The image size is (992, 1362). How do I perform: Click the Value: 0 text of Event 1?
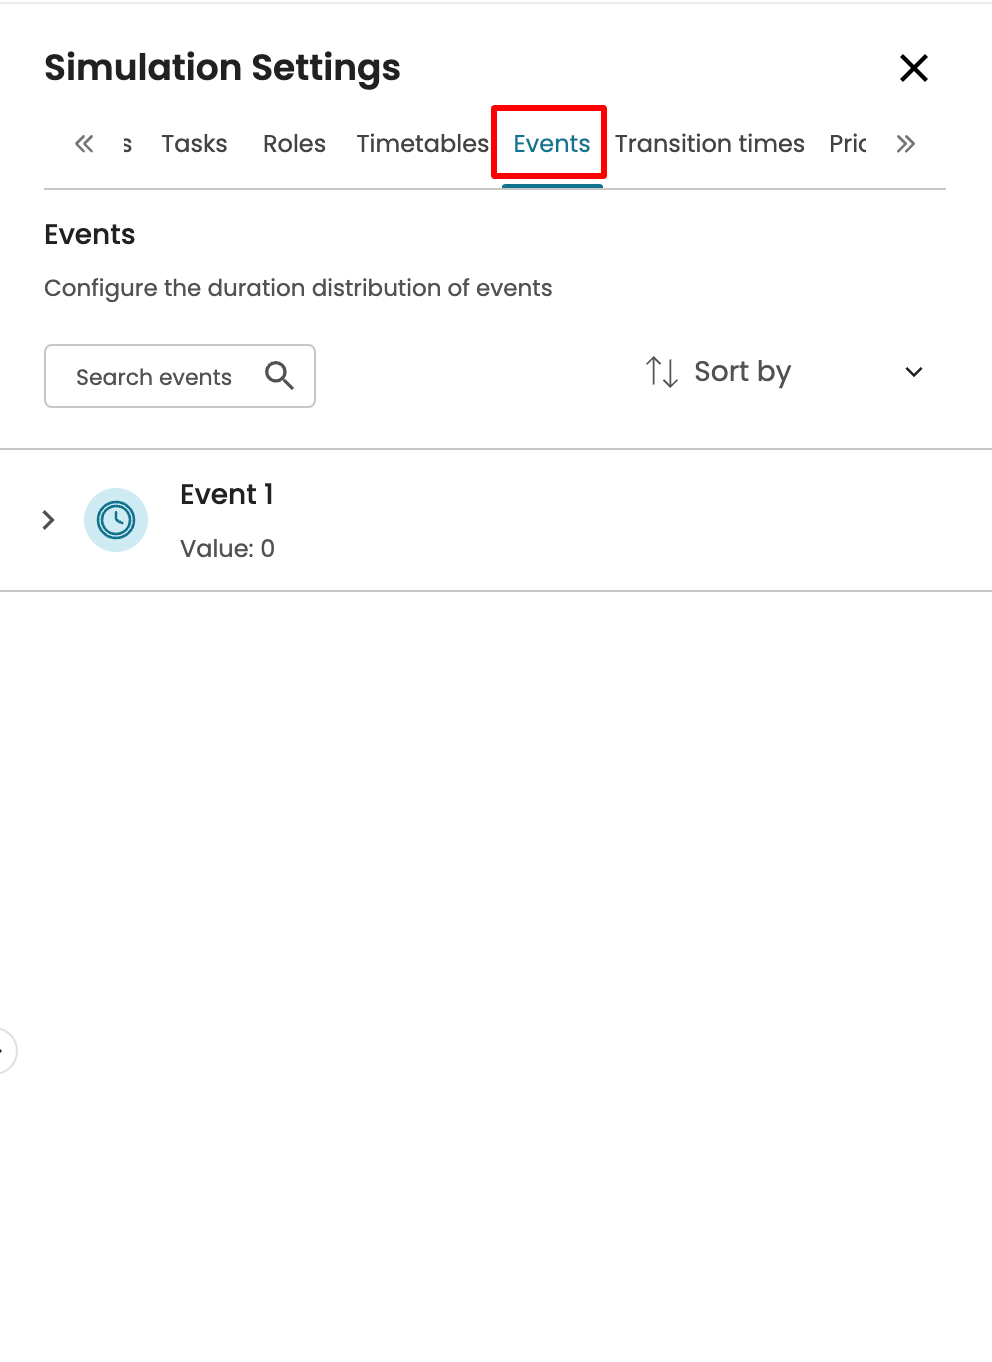pyautogui.click(x=227, y=548)
